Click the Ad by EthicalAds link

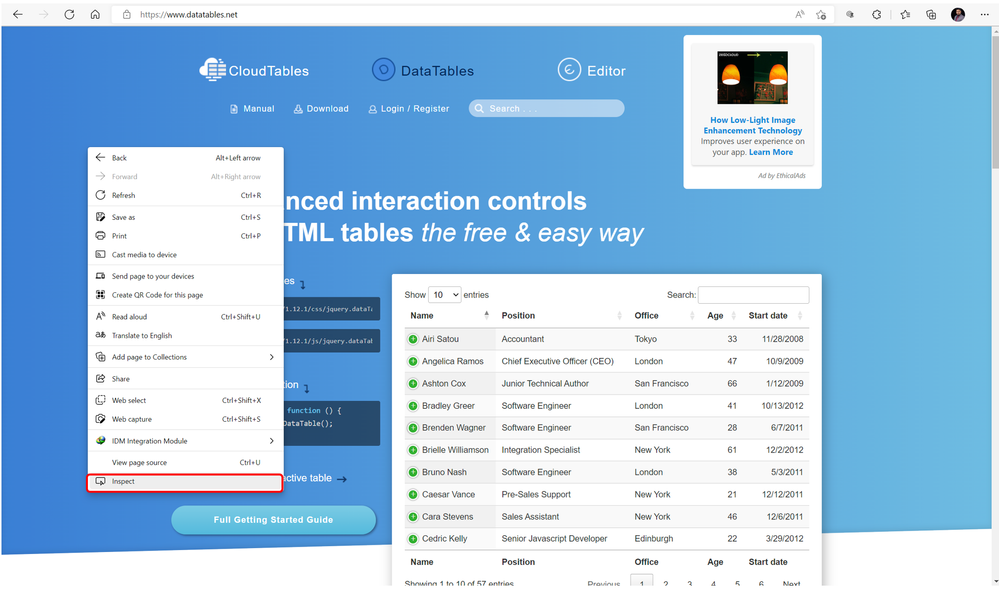(x=782, y=175)
